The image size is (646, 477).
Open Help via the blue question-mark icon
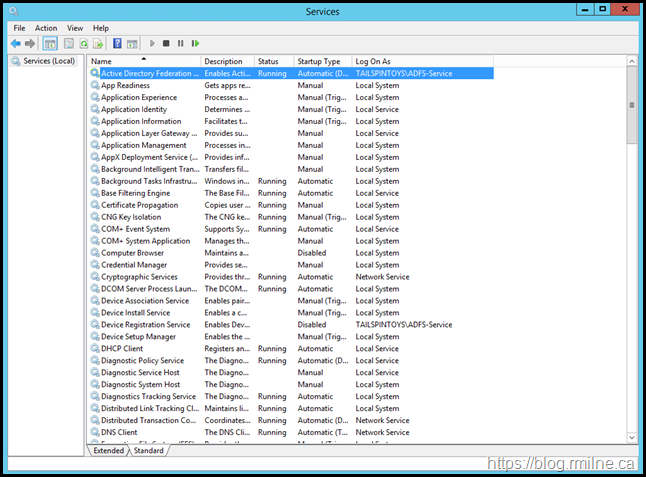tap(117, 44)
